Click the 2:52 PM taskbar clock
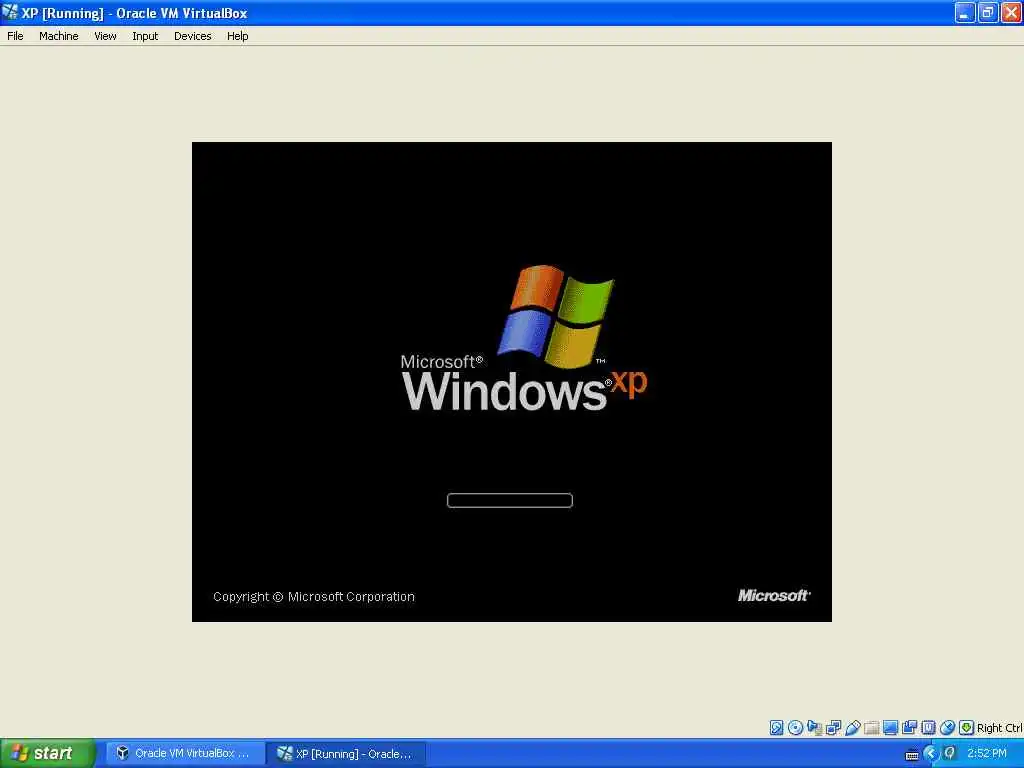1024x768 pixels. coord(987,754)
